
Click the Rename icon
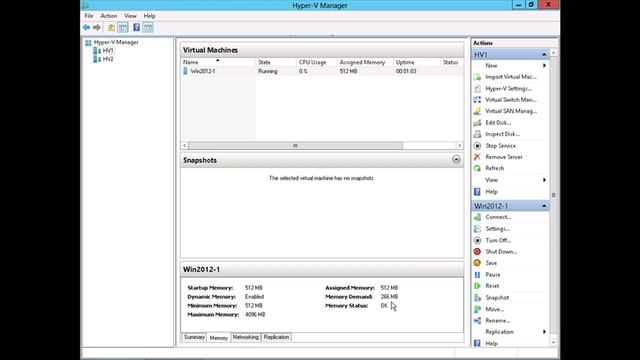[x=477, y=320]
